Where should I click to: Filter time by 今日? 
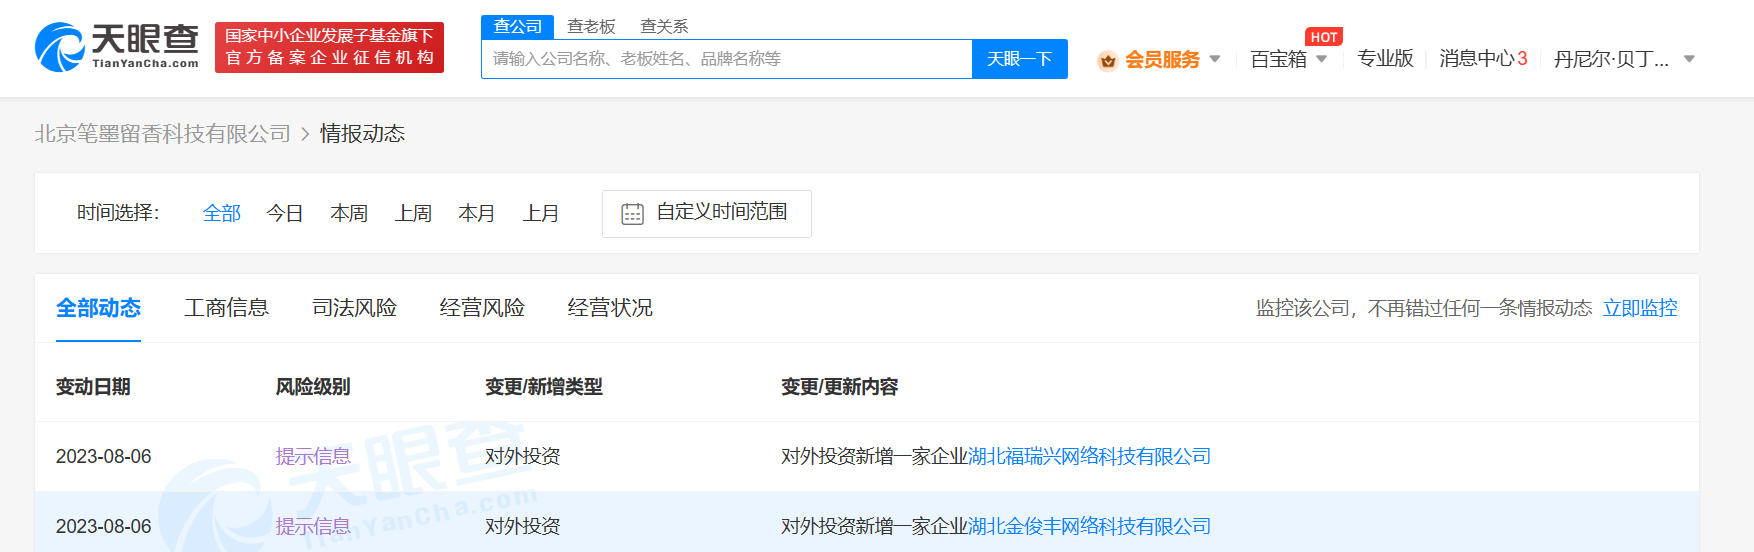click(285, 213)
